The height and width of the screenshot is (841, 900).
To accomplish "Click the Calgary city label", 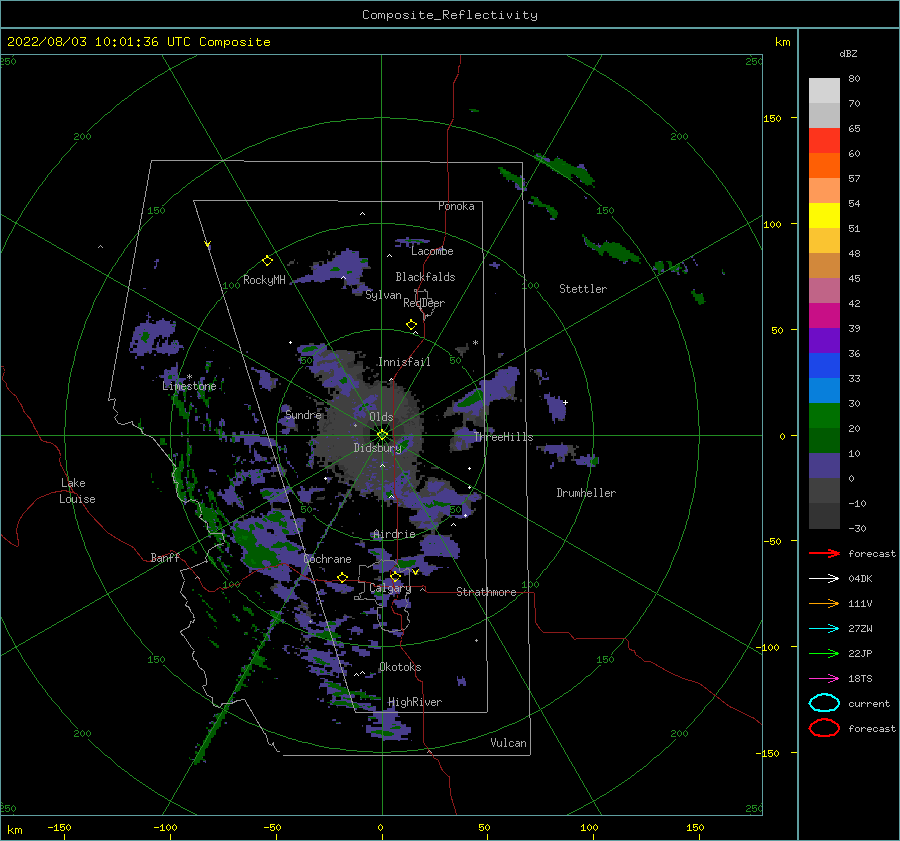I will coord(390,588).
